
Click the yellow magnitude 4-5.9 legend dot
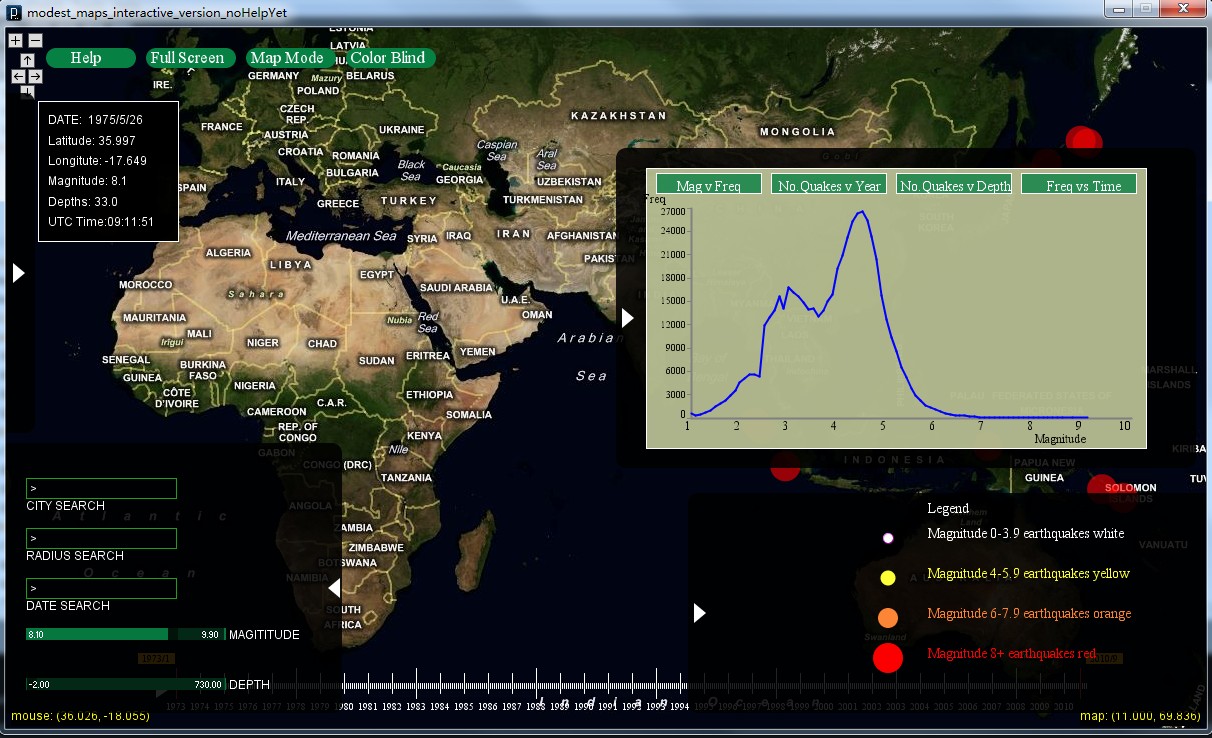pyautogui.click(x=887, y=577)
